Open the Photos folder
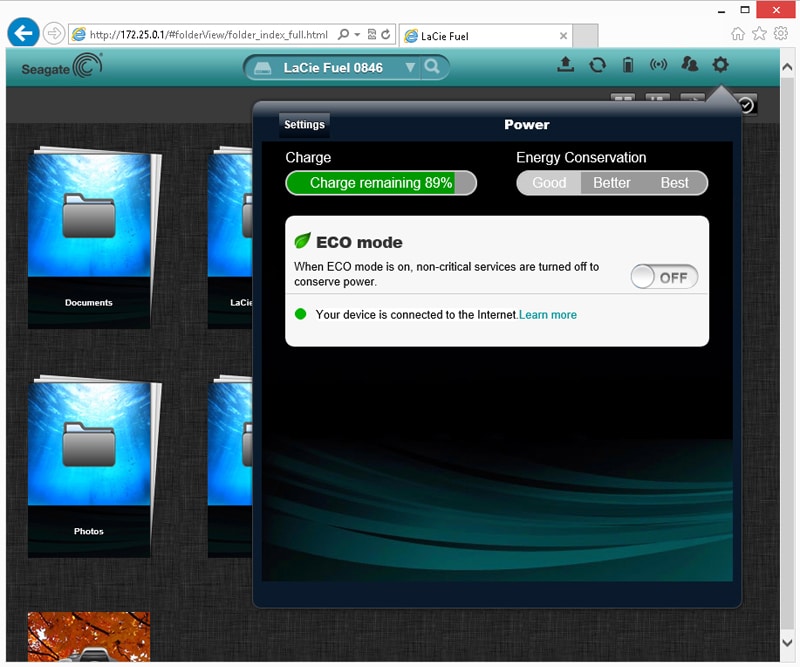This screenshot has height=667, width=800. click(x=89, y=467)
